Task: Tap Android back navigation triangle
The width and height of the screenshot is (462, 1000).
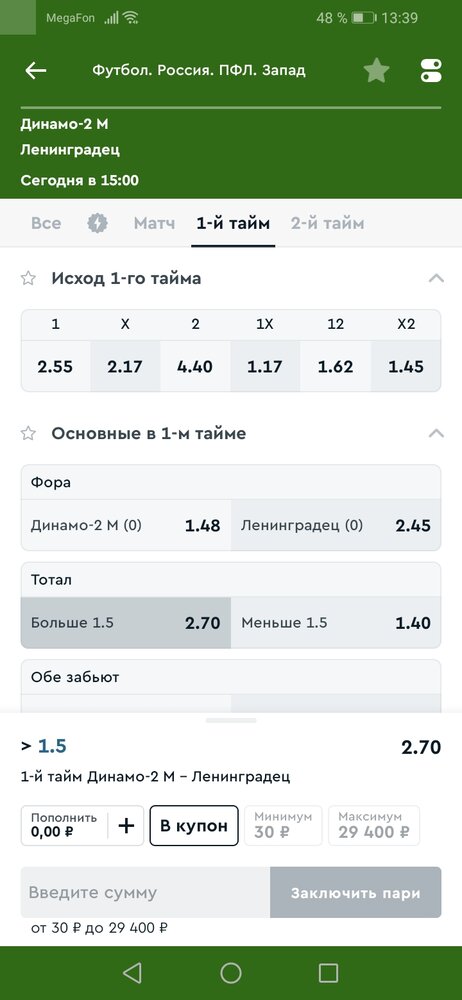Action: tap(132, 973)
